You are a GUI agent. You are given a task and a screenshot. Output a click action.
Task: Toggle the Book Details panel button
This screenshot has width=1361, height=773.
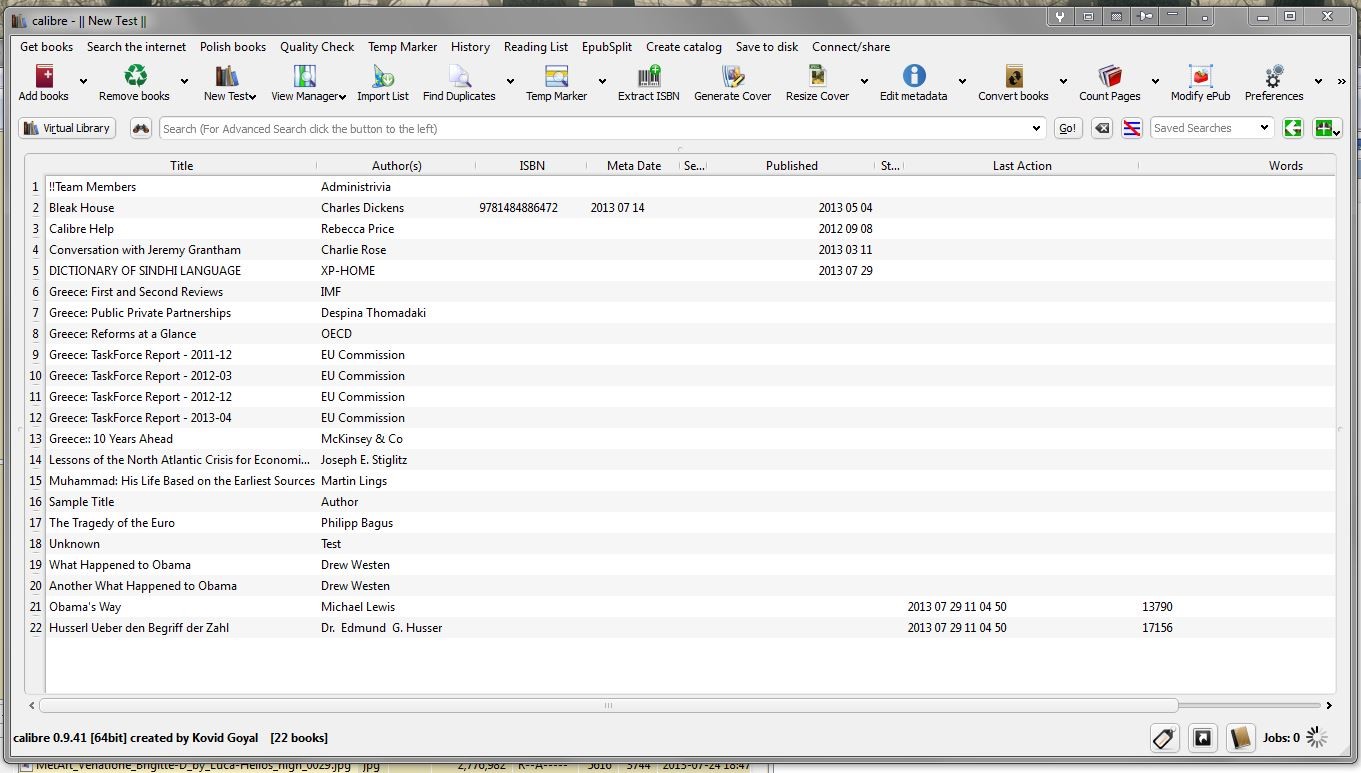click(x=1241, y=738)
